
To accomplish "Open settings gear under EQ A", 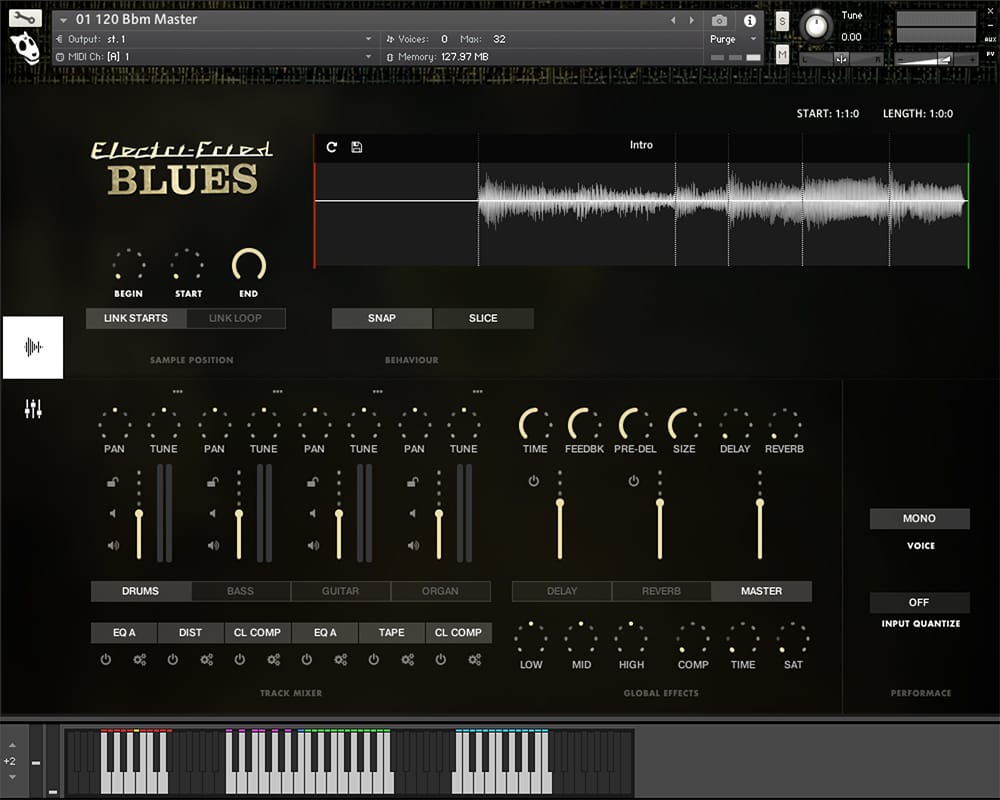I will click(x=140, y=660).
